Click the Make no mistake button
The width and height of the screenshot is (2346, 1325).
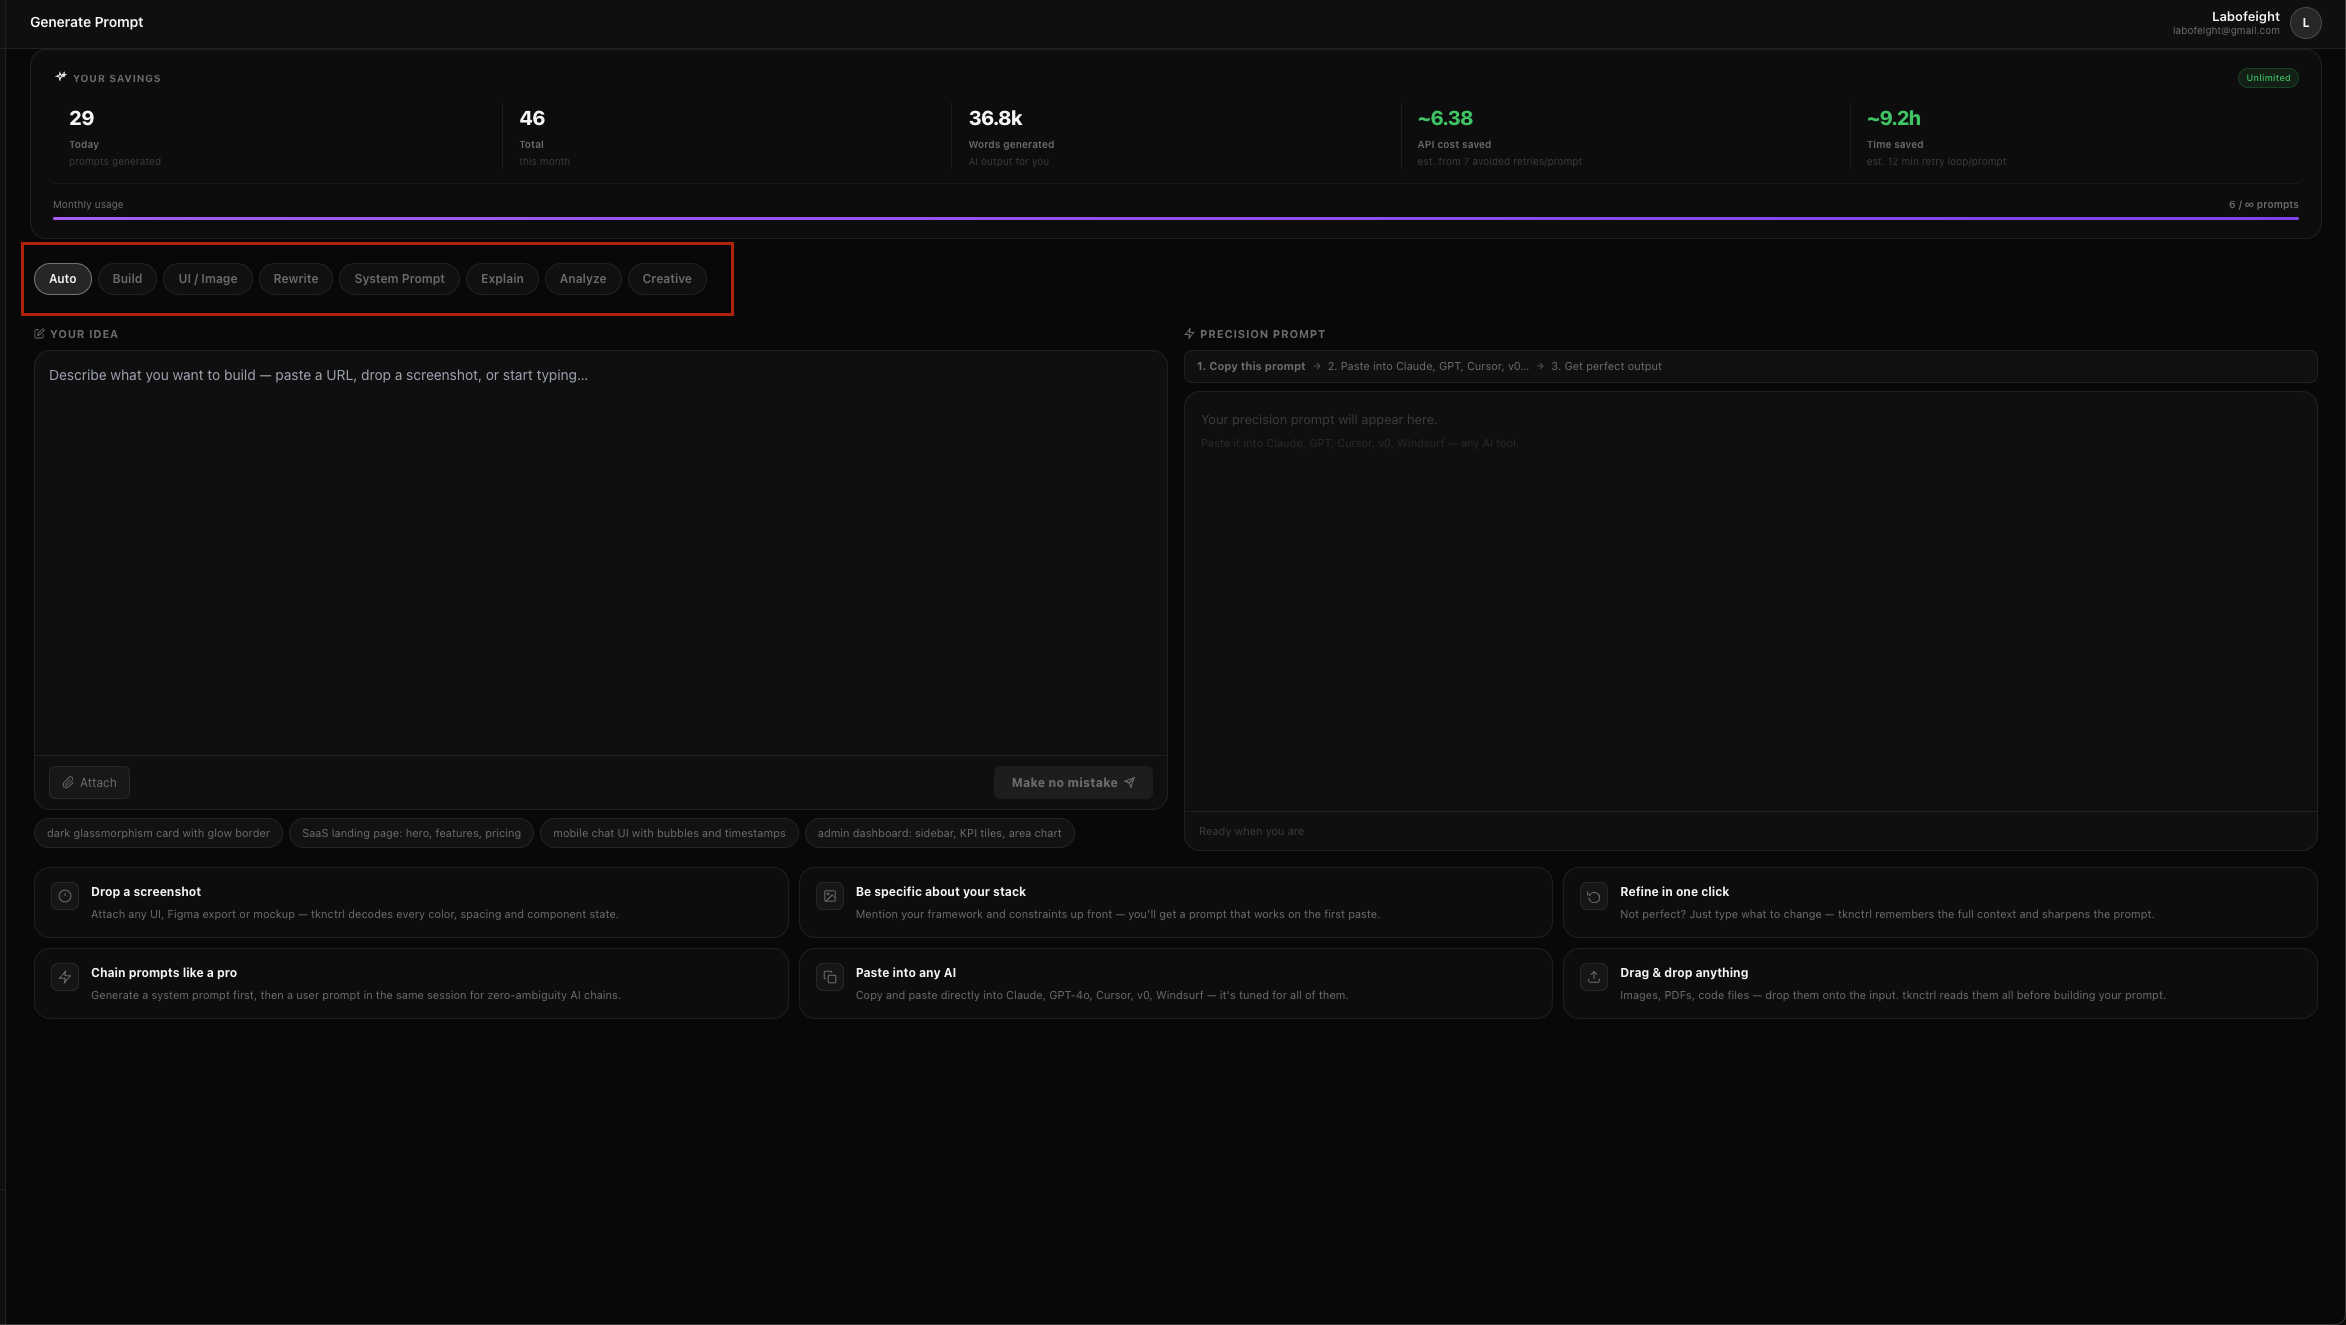point(1072,783)
